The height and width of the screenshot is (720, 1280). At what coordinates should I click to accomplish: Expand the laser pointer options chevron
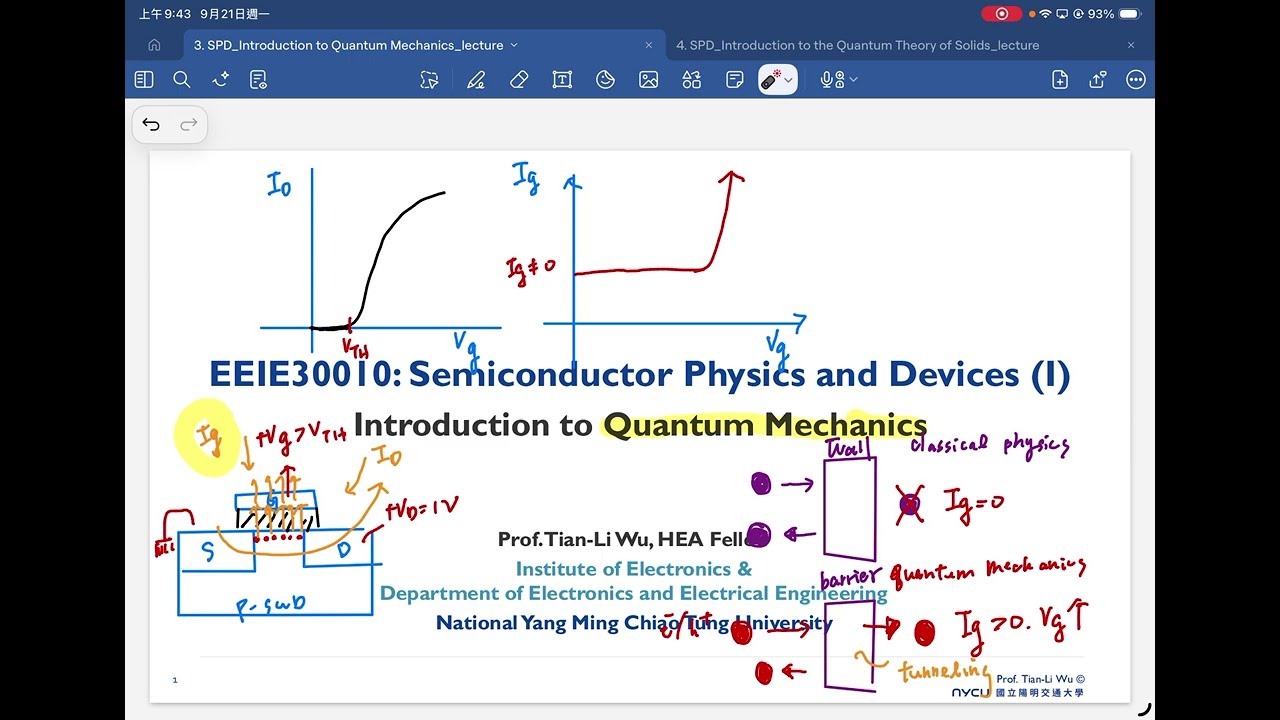coord(789,81)
